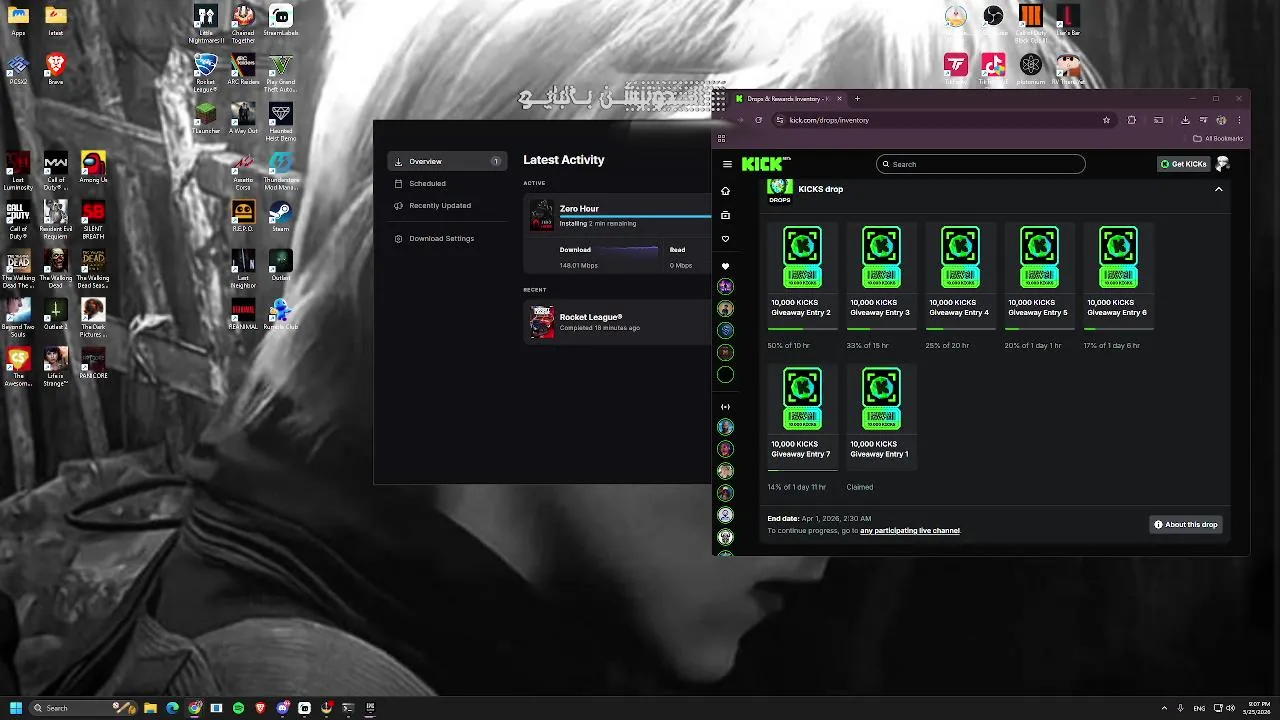Reload the Kick page
The width and height of the screenshot is (1280, 720).
click(758, 120)
